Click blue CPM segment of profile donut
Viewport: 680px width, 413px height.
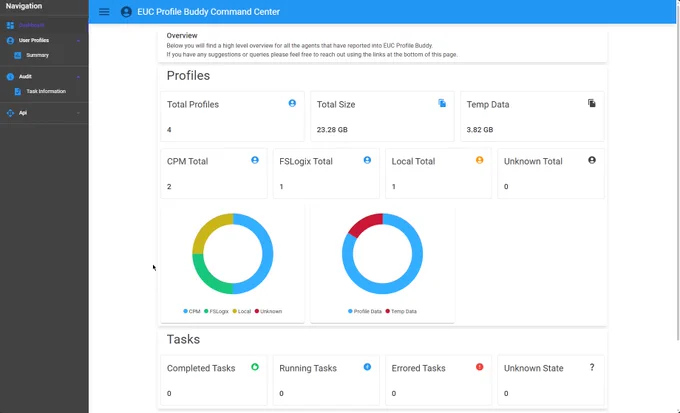pos(268,254)
